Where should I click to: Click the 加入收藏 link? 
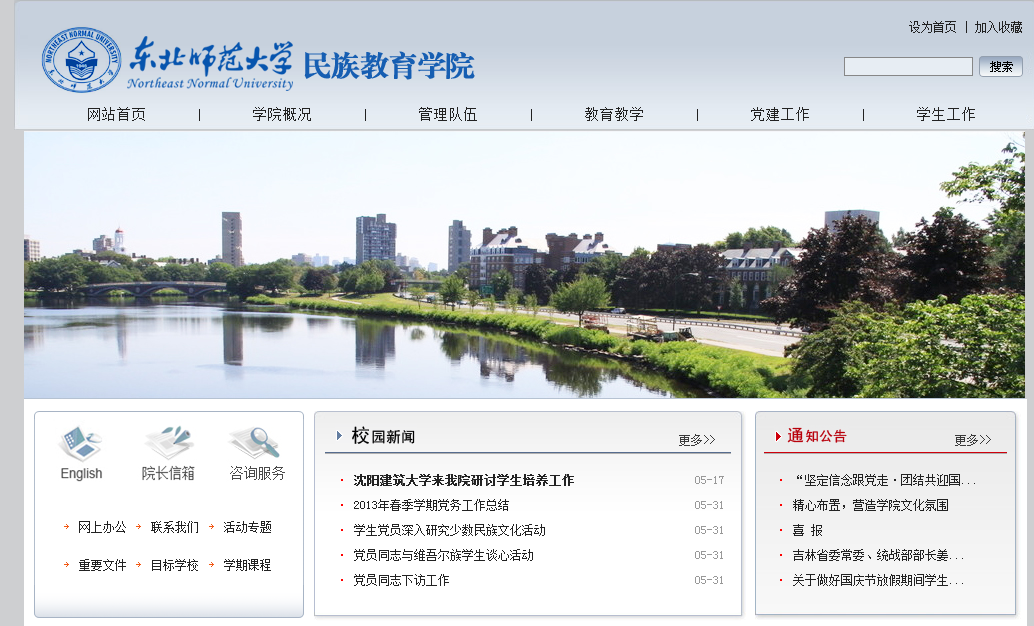click(998, 27)
